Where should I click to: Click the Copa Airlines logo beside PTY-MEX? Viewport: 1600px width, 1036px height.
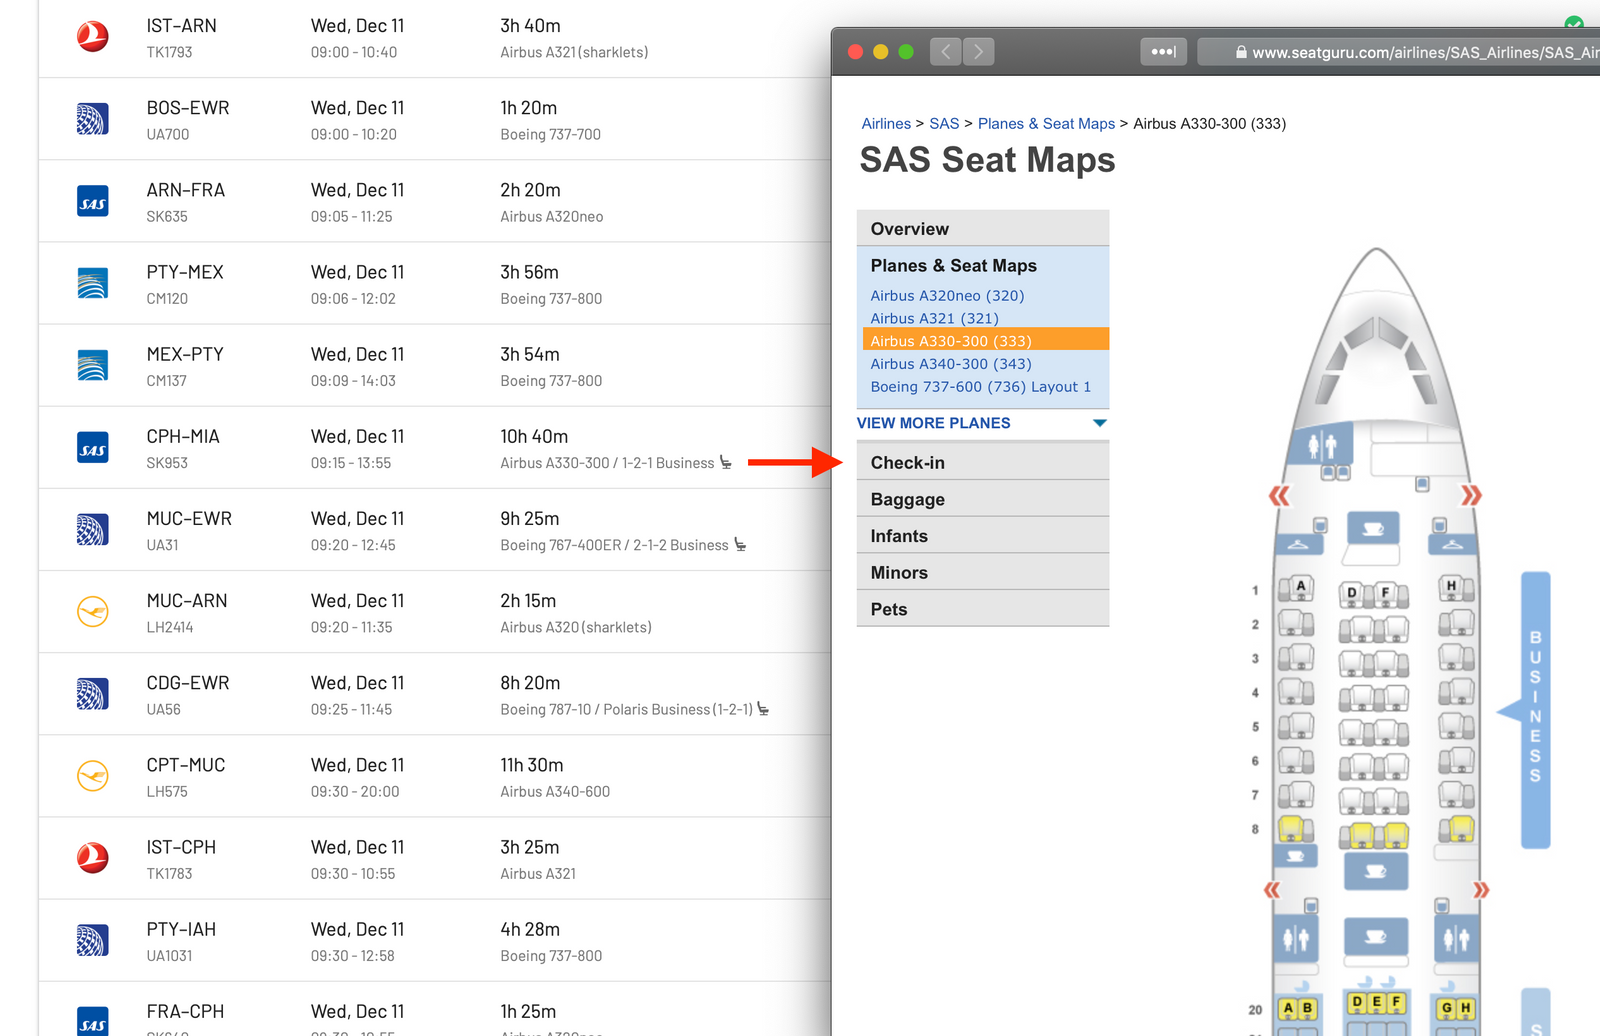tap(93, 284)
